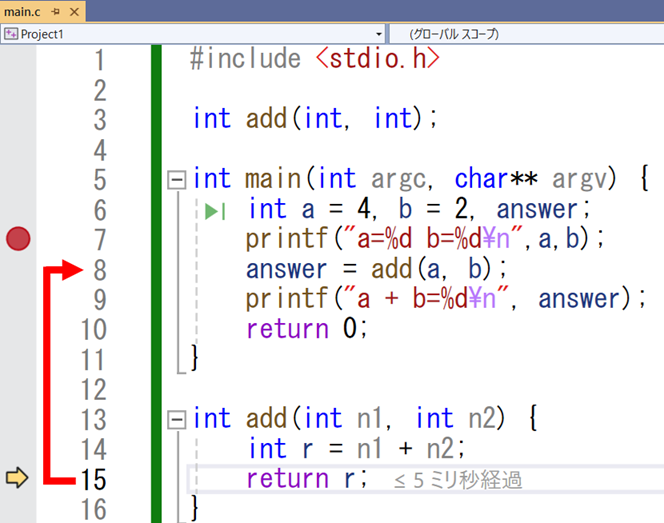Image resolution: width=664 pixels, height=523 pixels.
Task: Click the yellow current-statement arrow at line 15
Action: [18, 479]
